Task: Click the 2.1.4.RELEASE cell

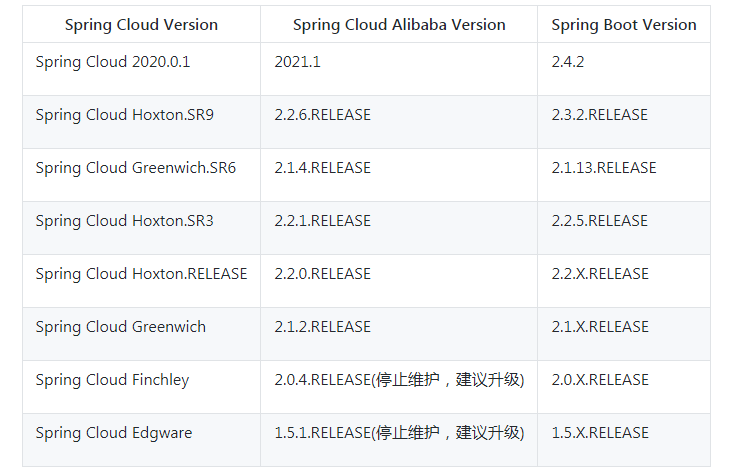Action: click(x=399, y=175)
